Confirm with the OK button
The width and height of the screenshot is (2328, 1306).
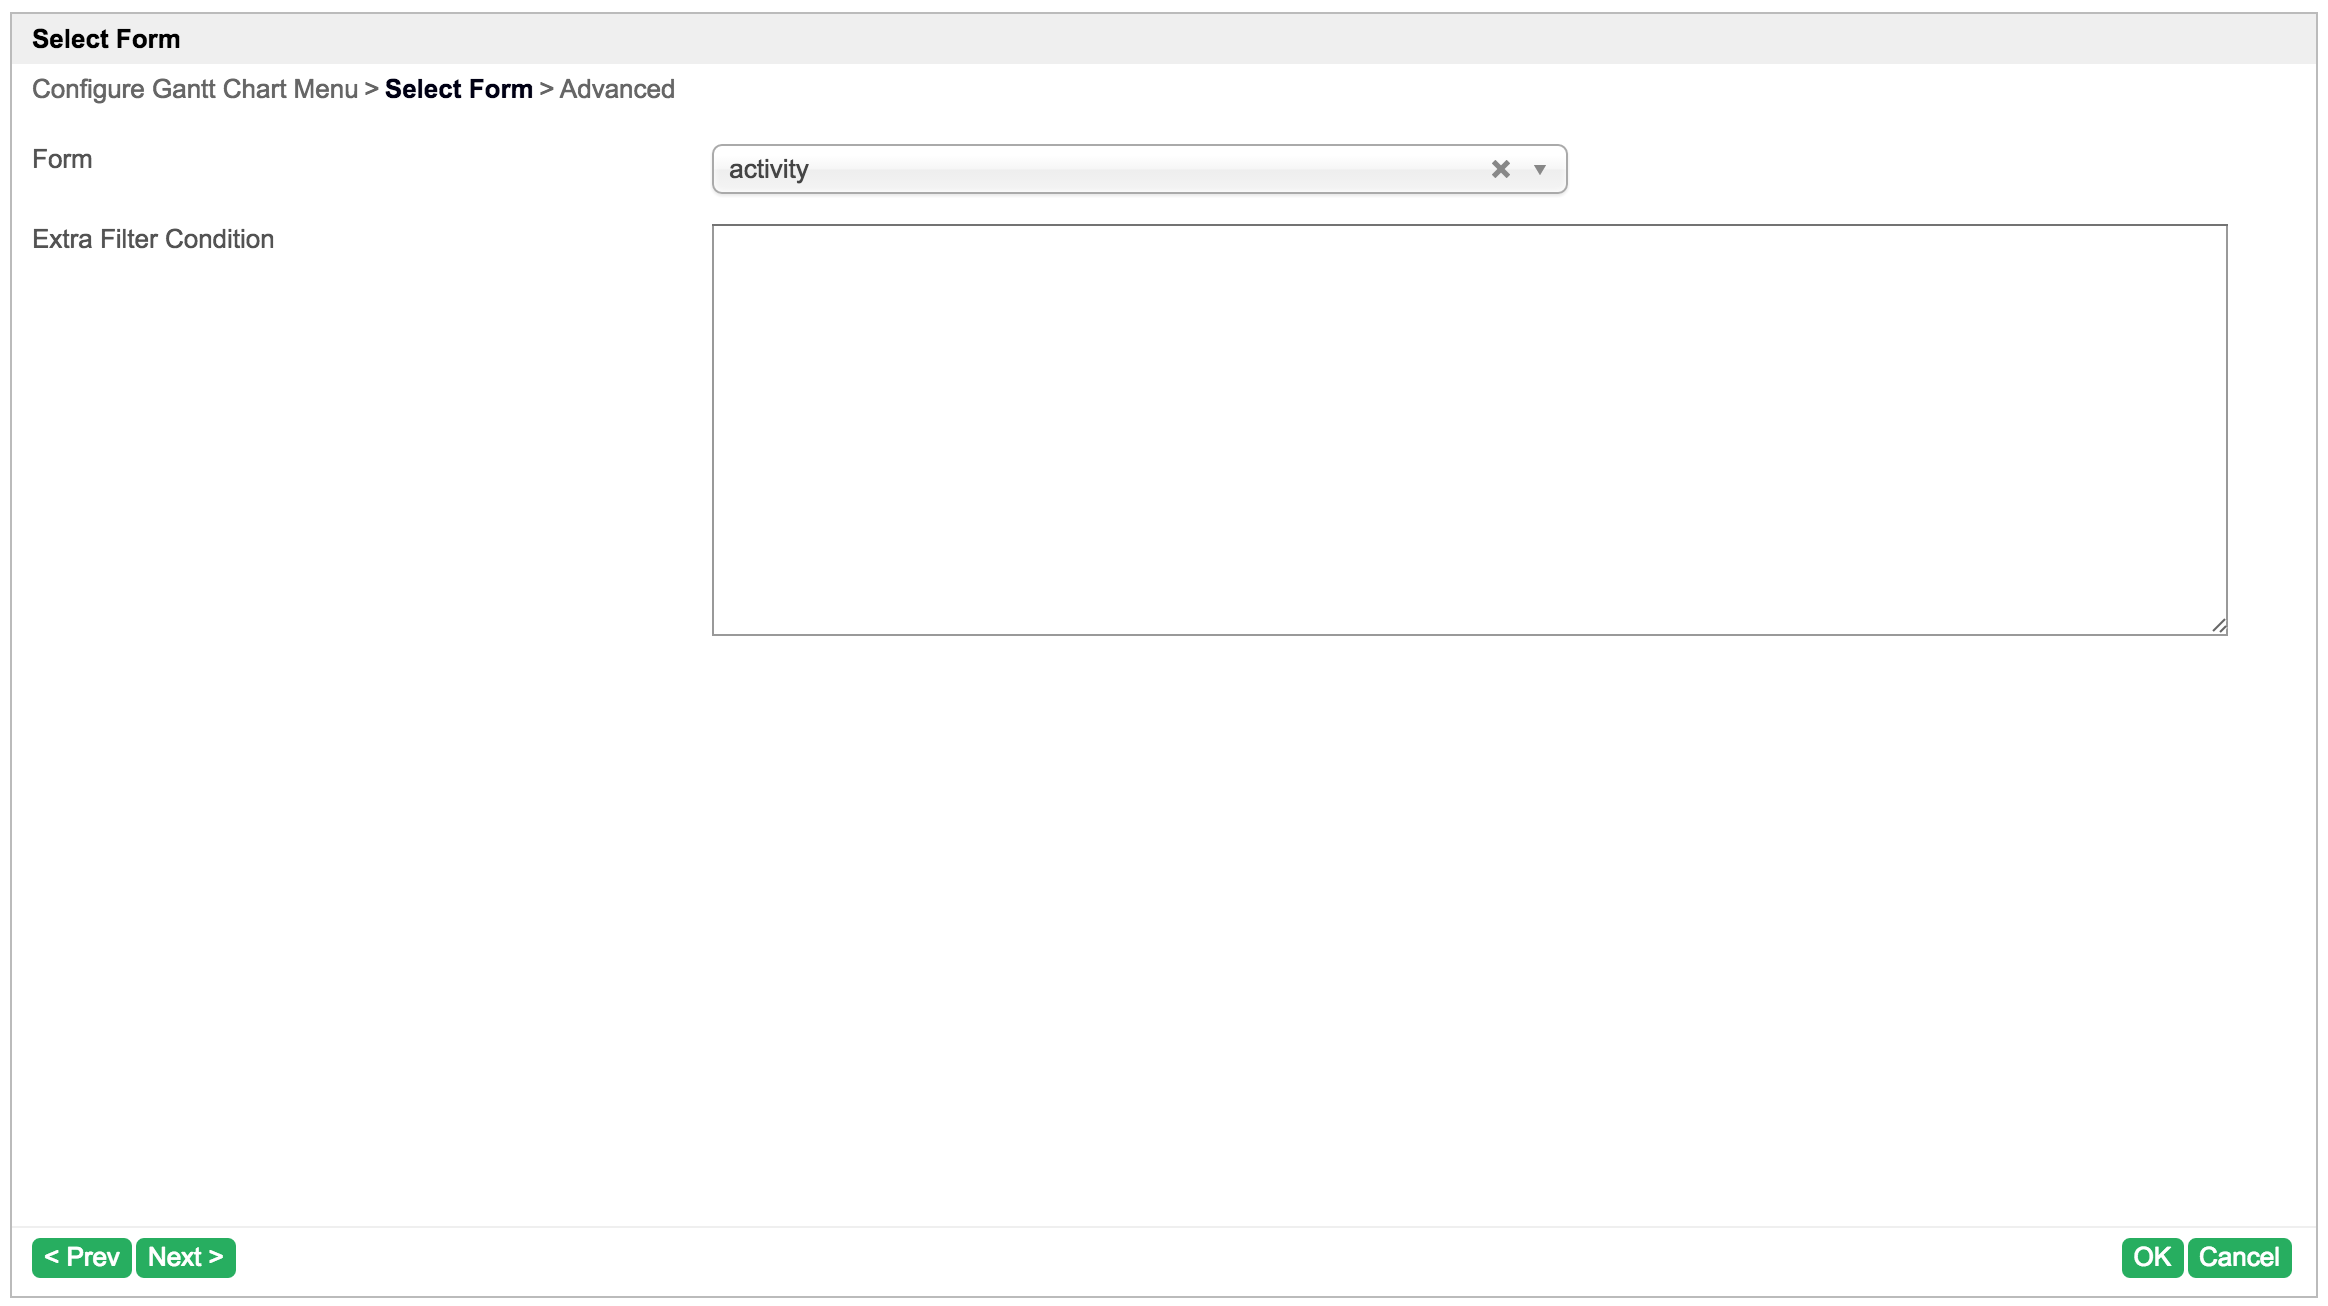(x=2151, y=1257)
